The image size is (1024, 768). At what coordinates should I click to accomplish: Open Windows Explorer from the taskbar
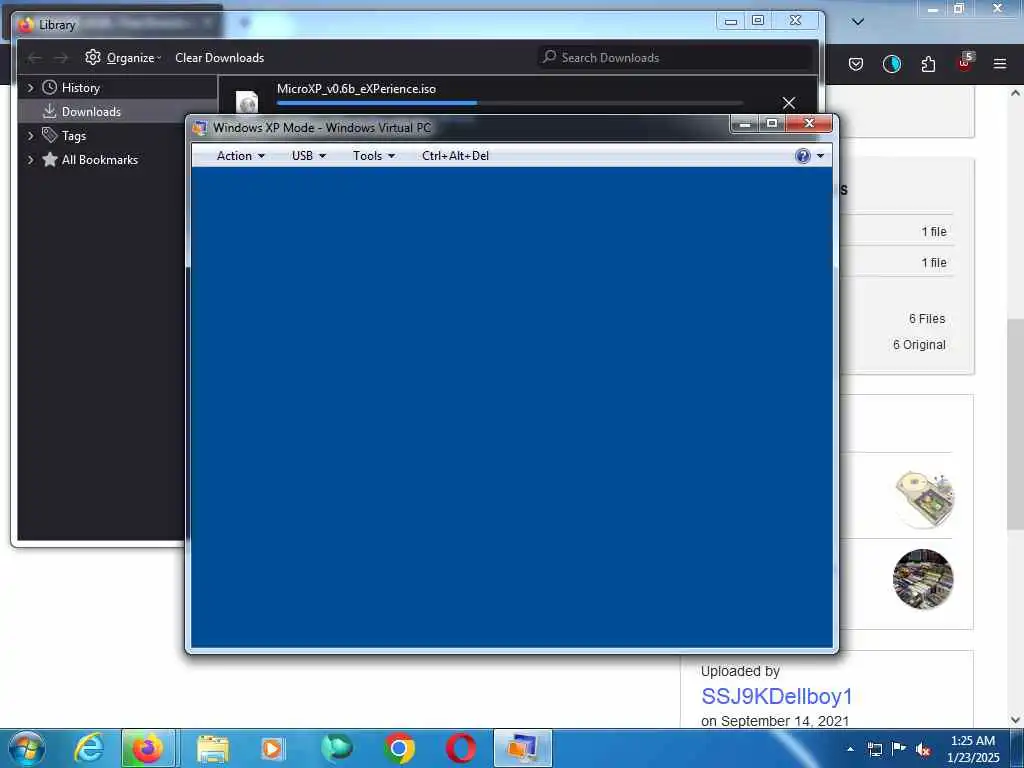pyautogui.click(x=213, y=748)
